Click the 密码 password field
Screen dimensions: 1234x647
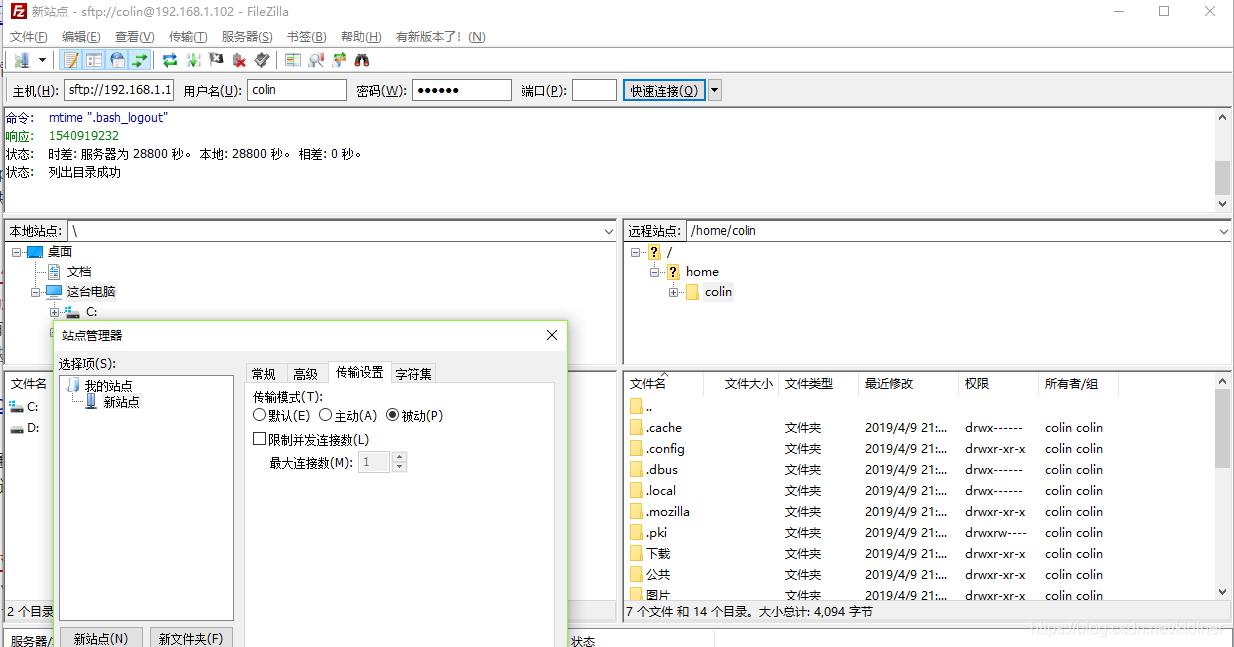(x=462, y=90)
